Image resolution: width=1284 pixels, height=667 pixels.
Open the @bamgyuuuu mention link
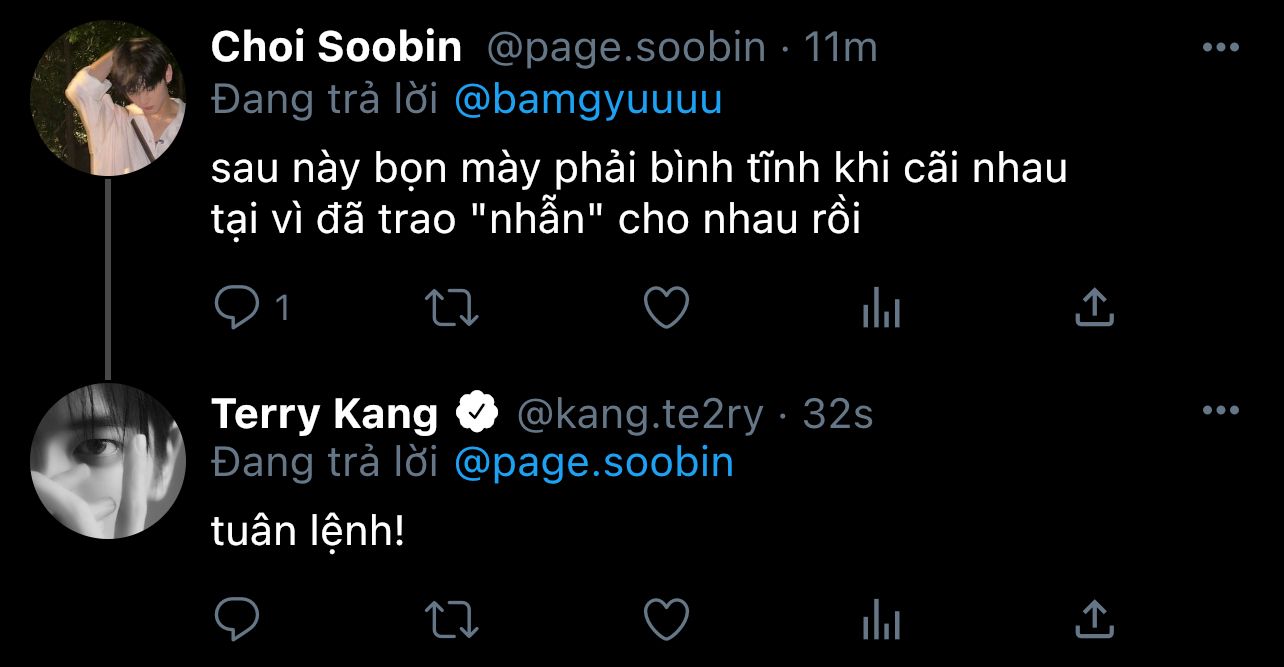coord(587,101)
